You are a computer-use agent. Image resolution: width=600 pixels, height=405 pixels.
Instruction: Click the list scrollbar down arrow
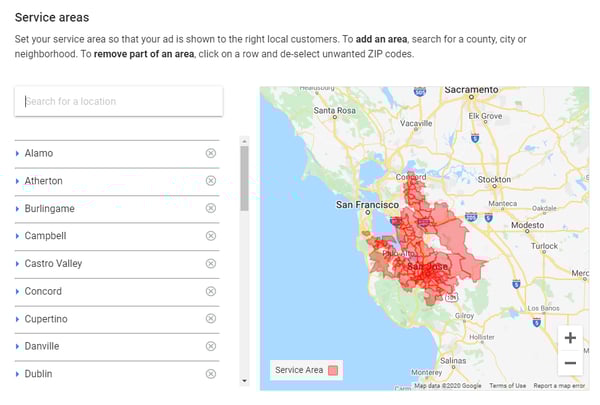pos(244,381)
